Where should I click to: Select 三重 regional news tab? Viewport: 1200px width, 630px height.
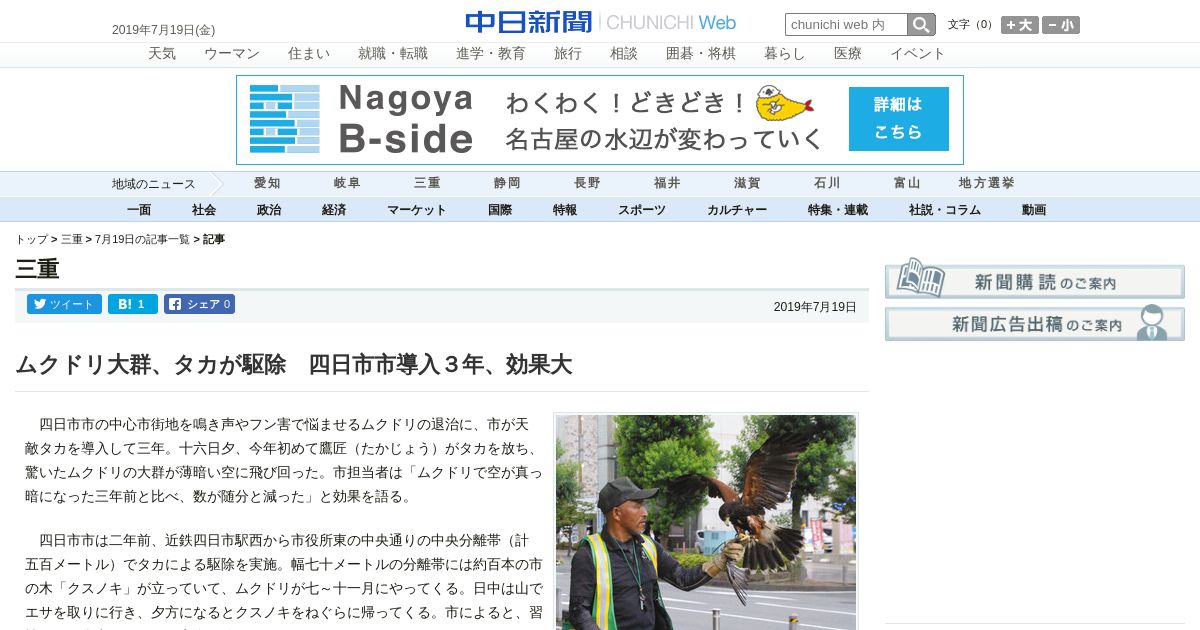427,183
